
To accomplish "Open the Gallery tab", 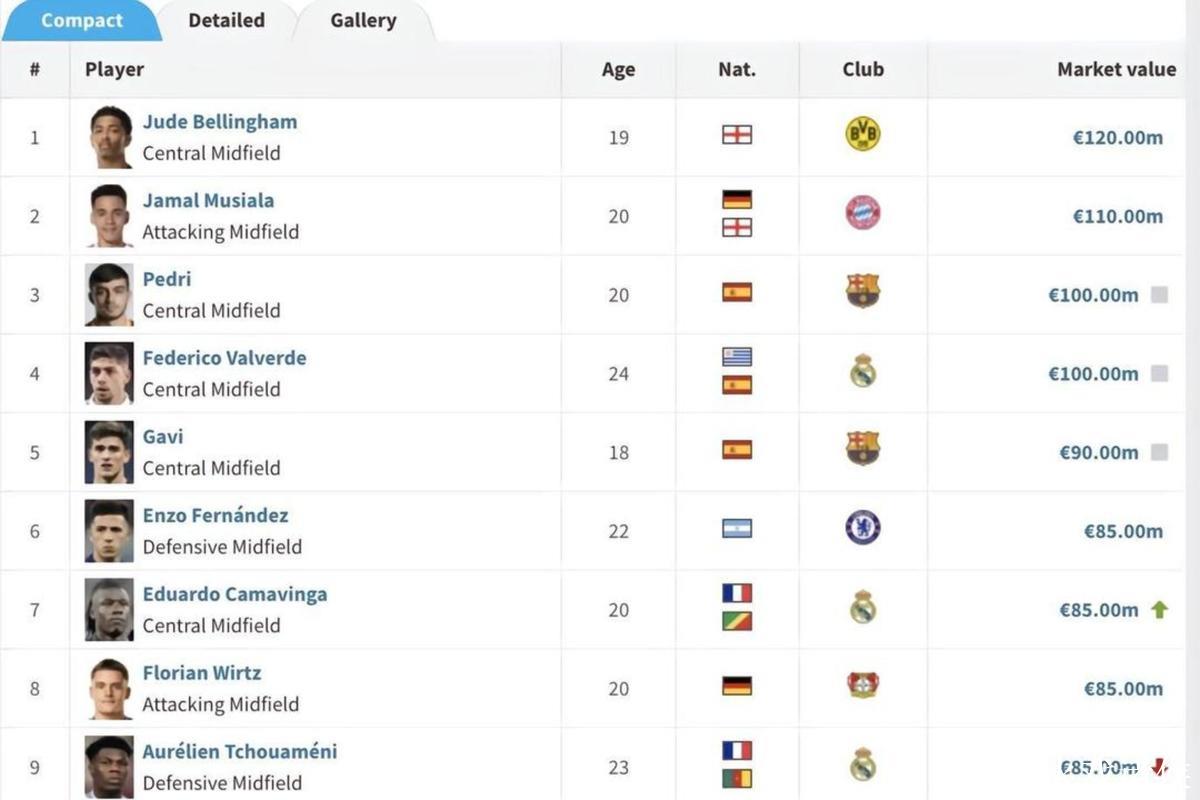I will (363, 20).
